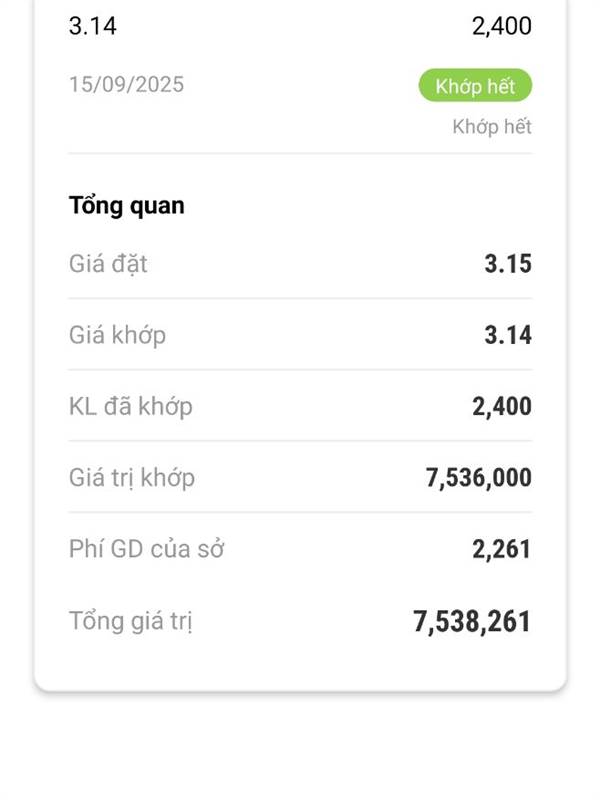Tap the 2,400 quantity above the green badge
The image size is (600, 800).
pyautogui.click(x=501, y=26)
